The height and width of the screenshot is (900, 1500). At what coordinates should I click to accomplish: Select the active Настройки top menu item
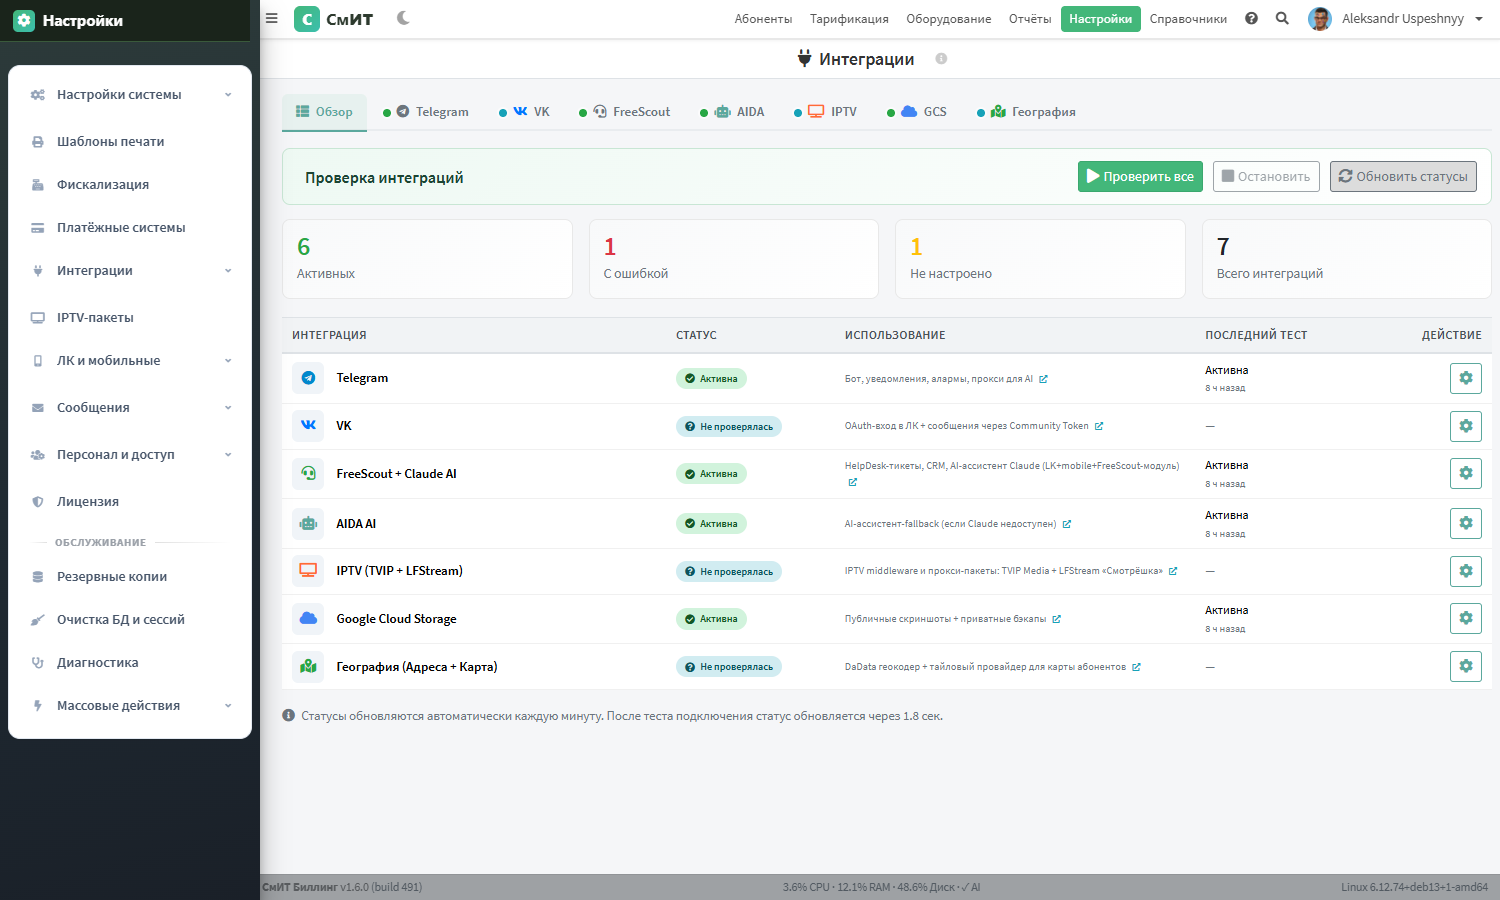tap(1100, 19)
